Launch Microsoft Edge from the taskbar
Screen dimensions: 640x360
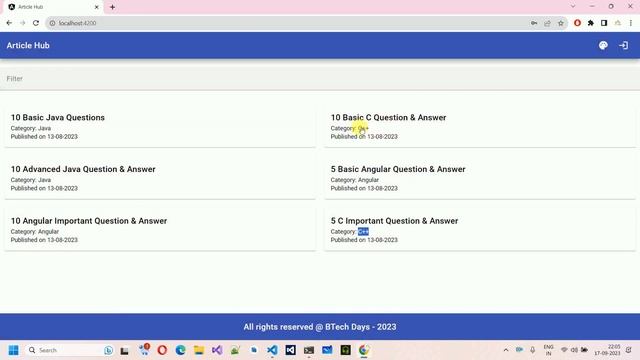[180, 350]
